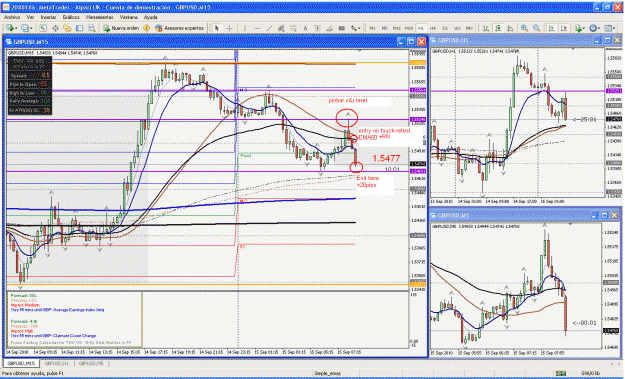This screenshot has width=625, height=379.
Task: Toggle chart auto scroll
Action: tap(551, 28)
